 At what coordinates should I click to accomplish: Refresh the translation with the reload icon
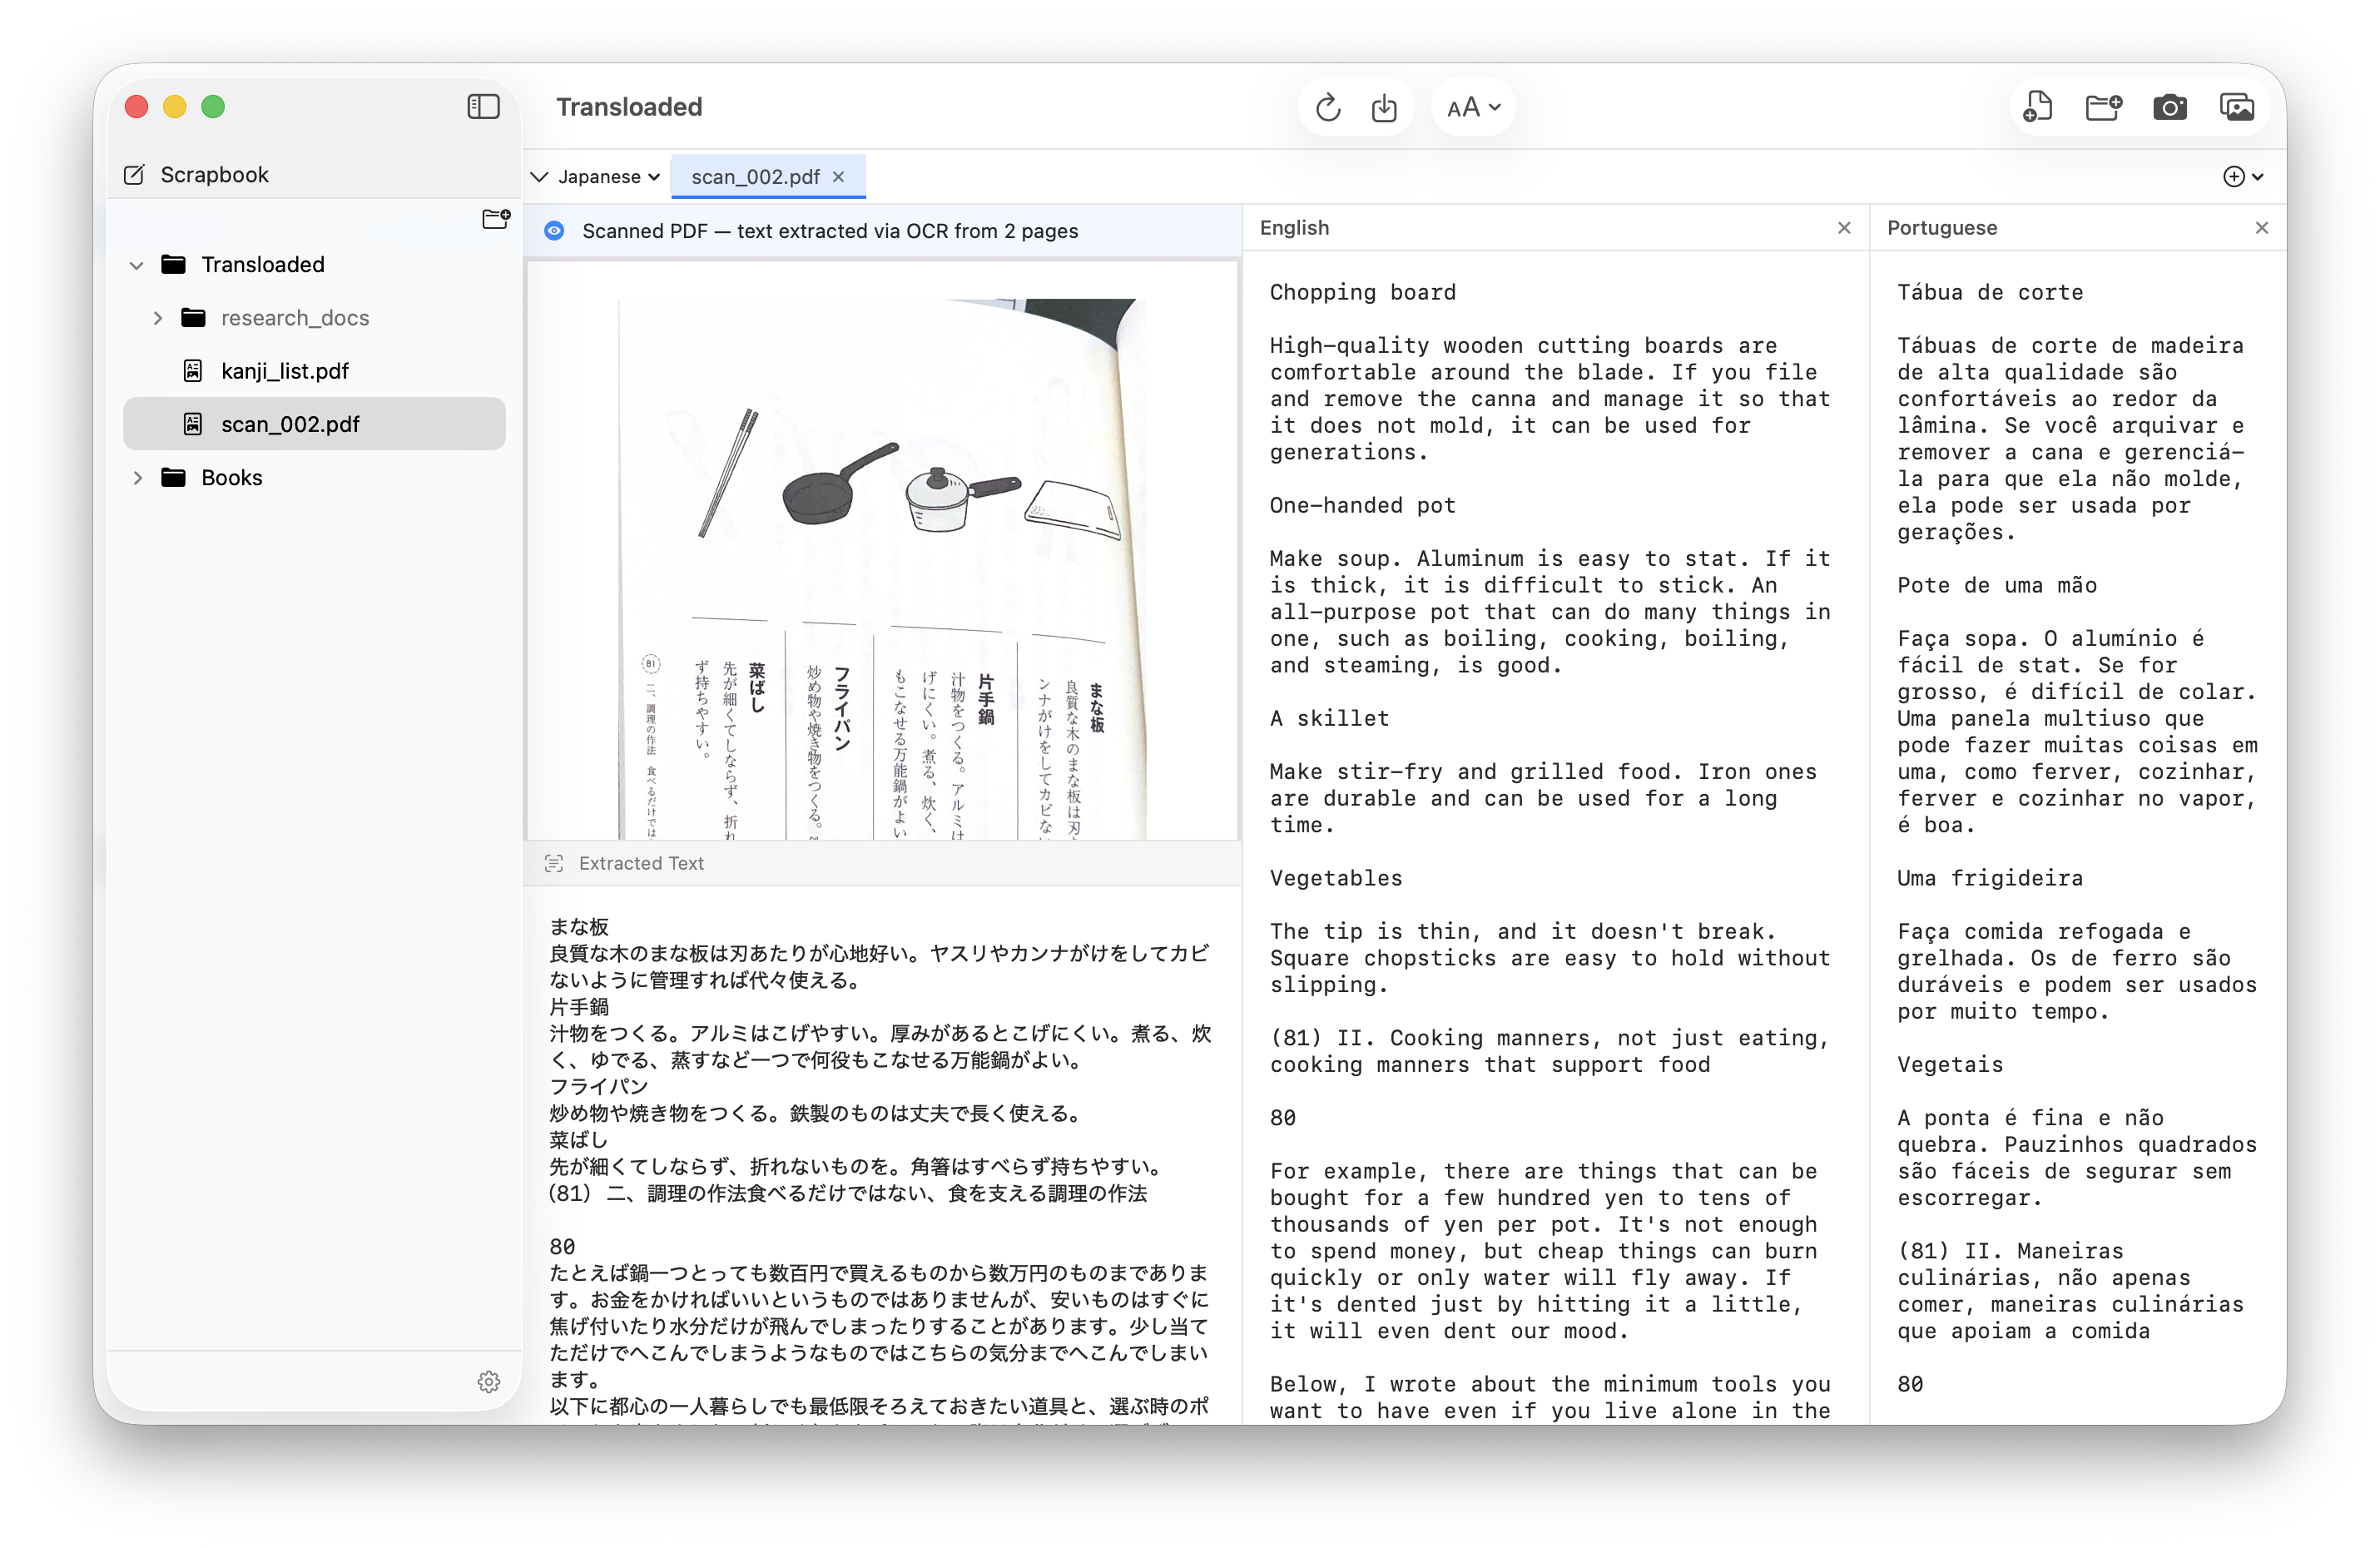pos(1327,106)
